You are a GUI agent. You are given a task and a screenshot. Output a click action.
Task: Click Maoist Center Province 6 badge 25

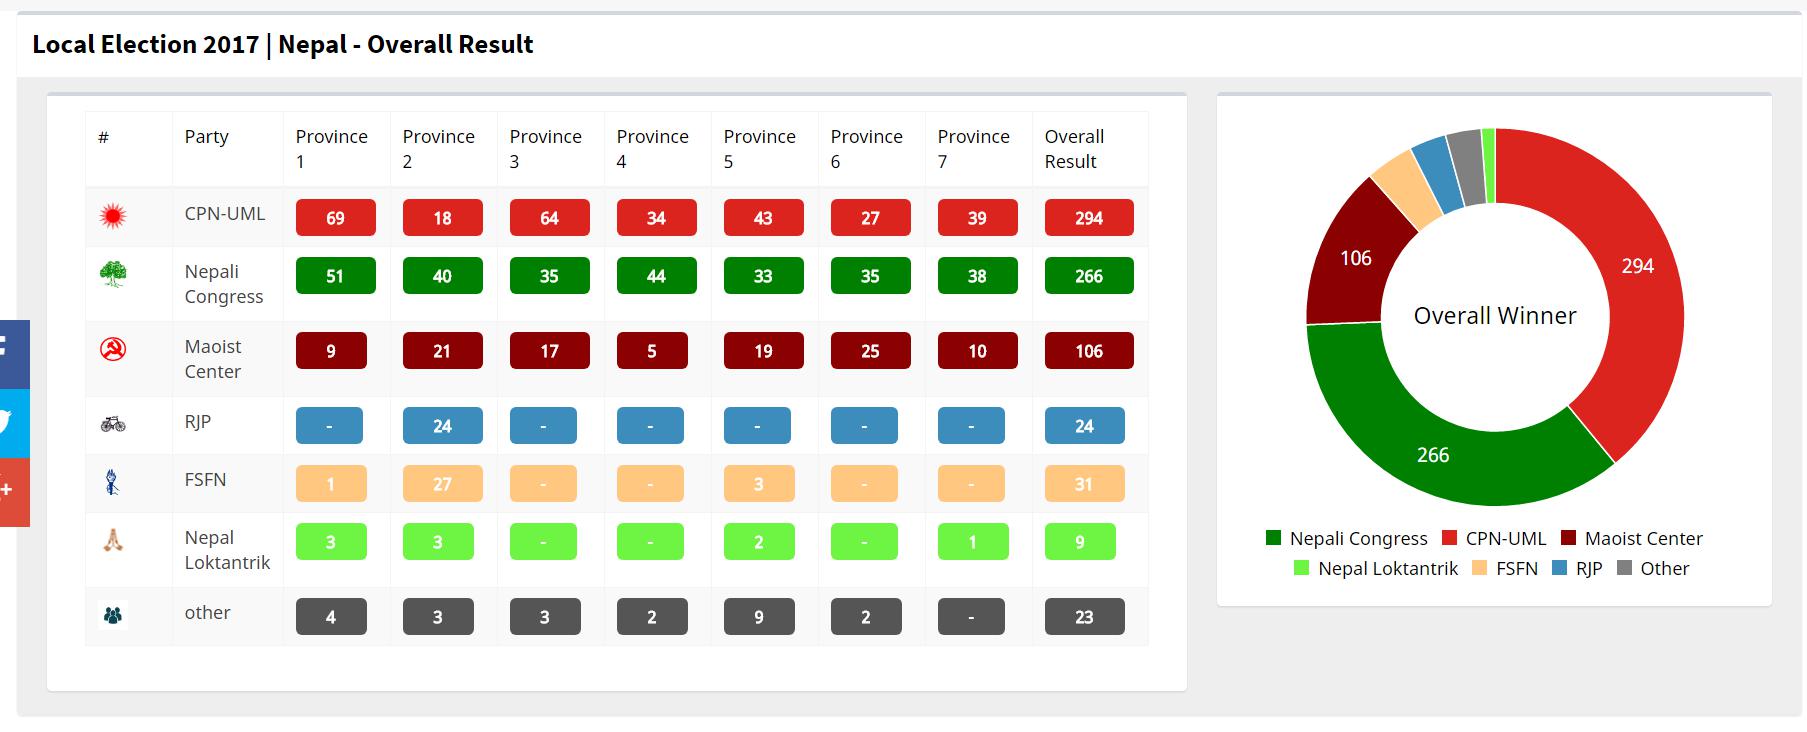pyautogui.click(x=870, y=351)
